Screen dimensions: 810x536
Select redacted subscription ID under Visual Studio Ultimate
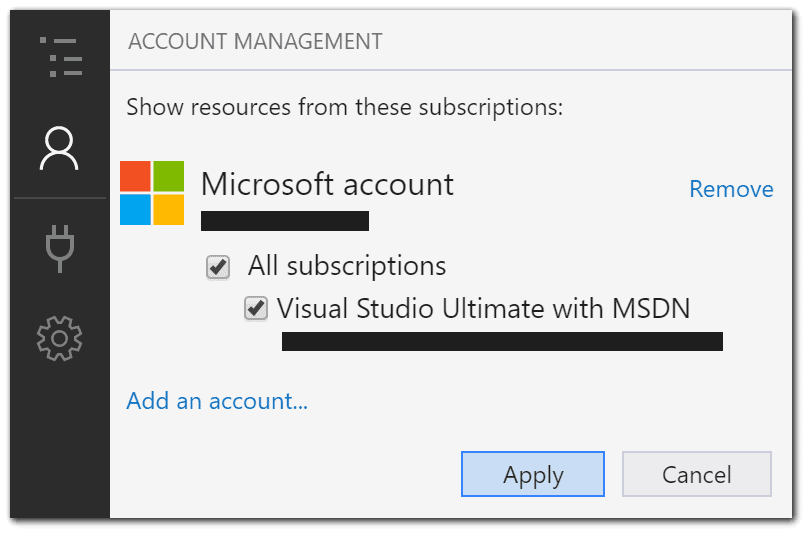coord(502,342)
